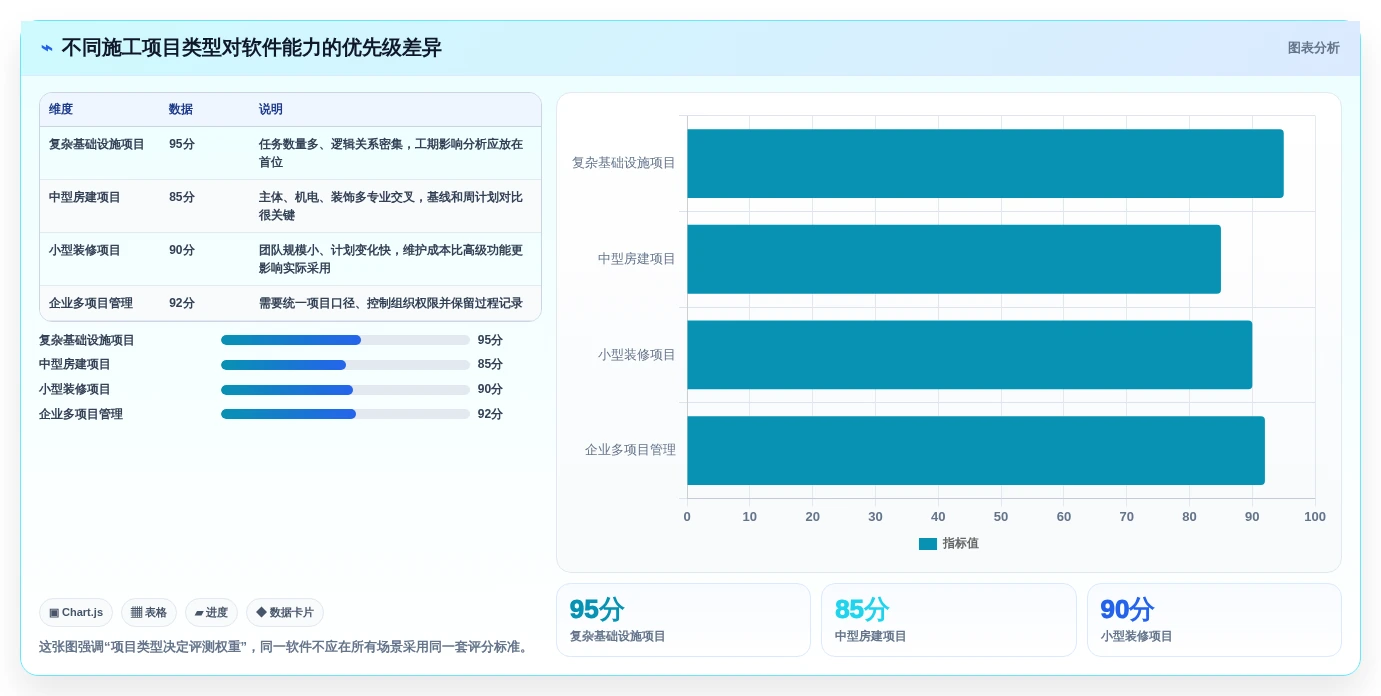Open the 90分 小型装修项目 data card
The height and width of the screenshot is (696, 1381).
pyautogui.click(x=1214, y=620)
